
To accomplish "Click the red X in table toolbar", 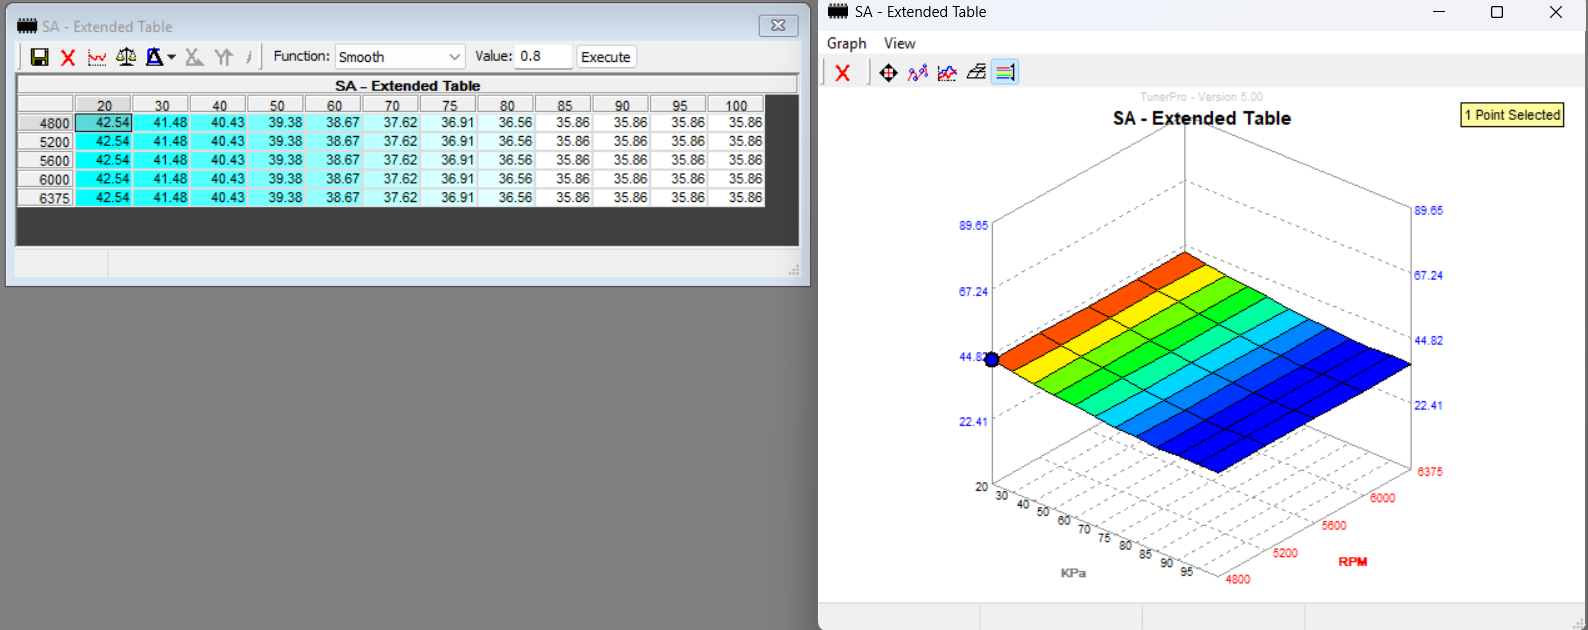I will coord(68,57).
